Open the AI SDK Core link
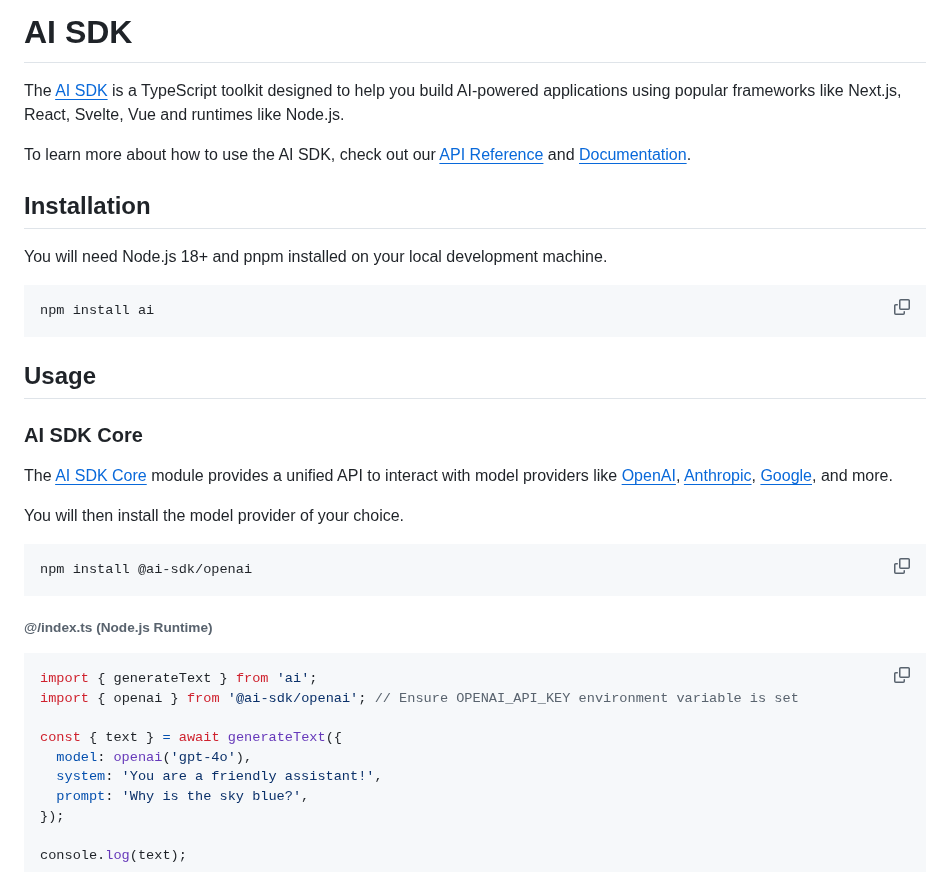 [x=101, y=476]
